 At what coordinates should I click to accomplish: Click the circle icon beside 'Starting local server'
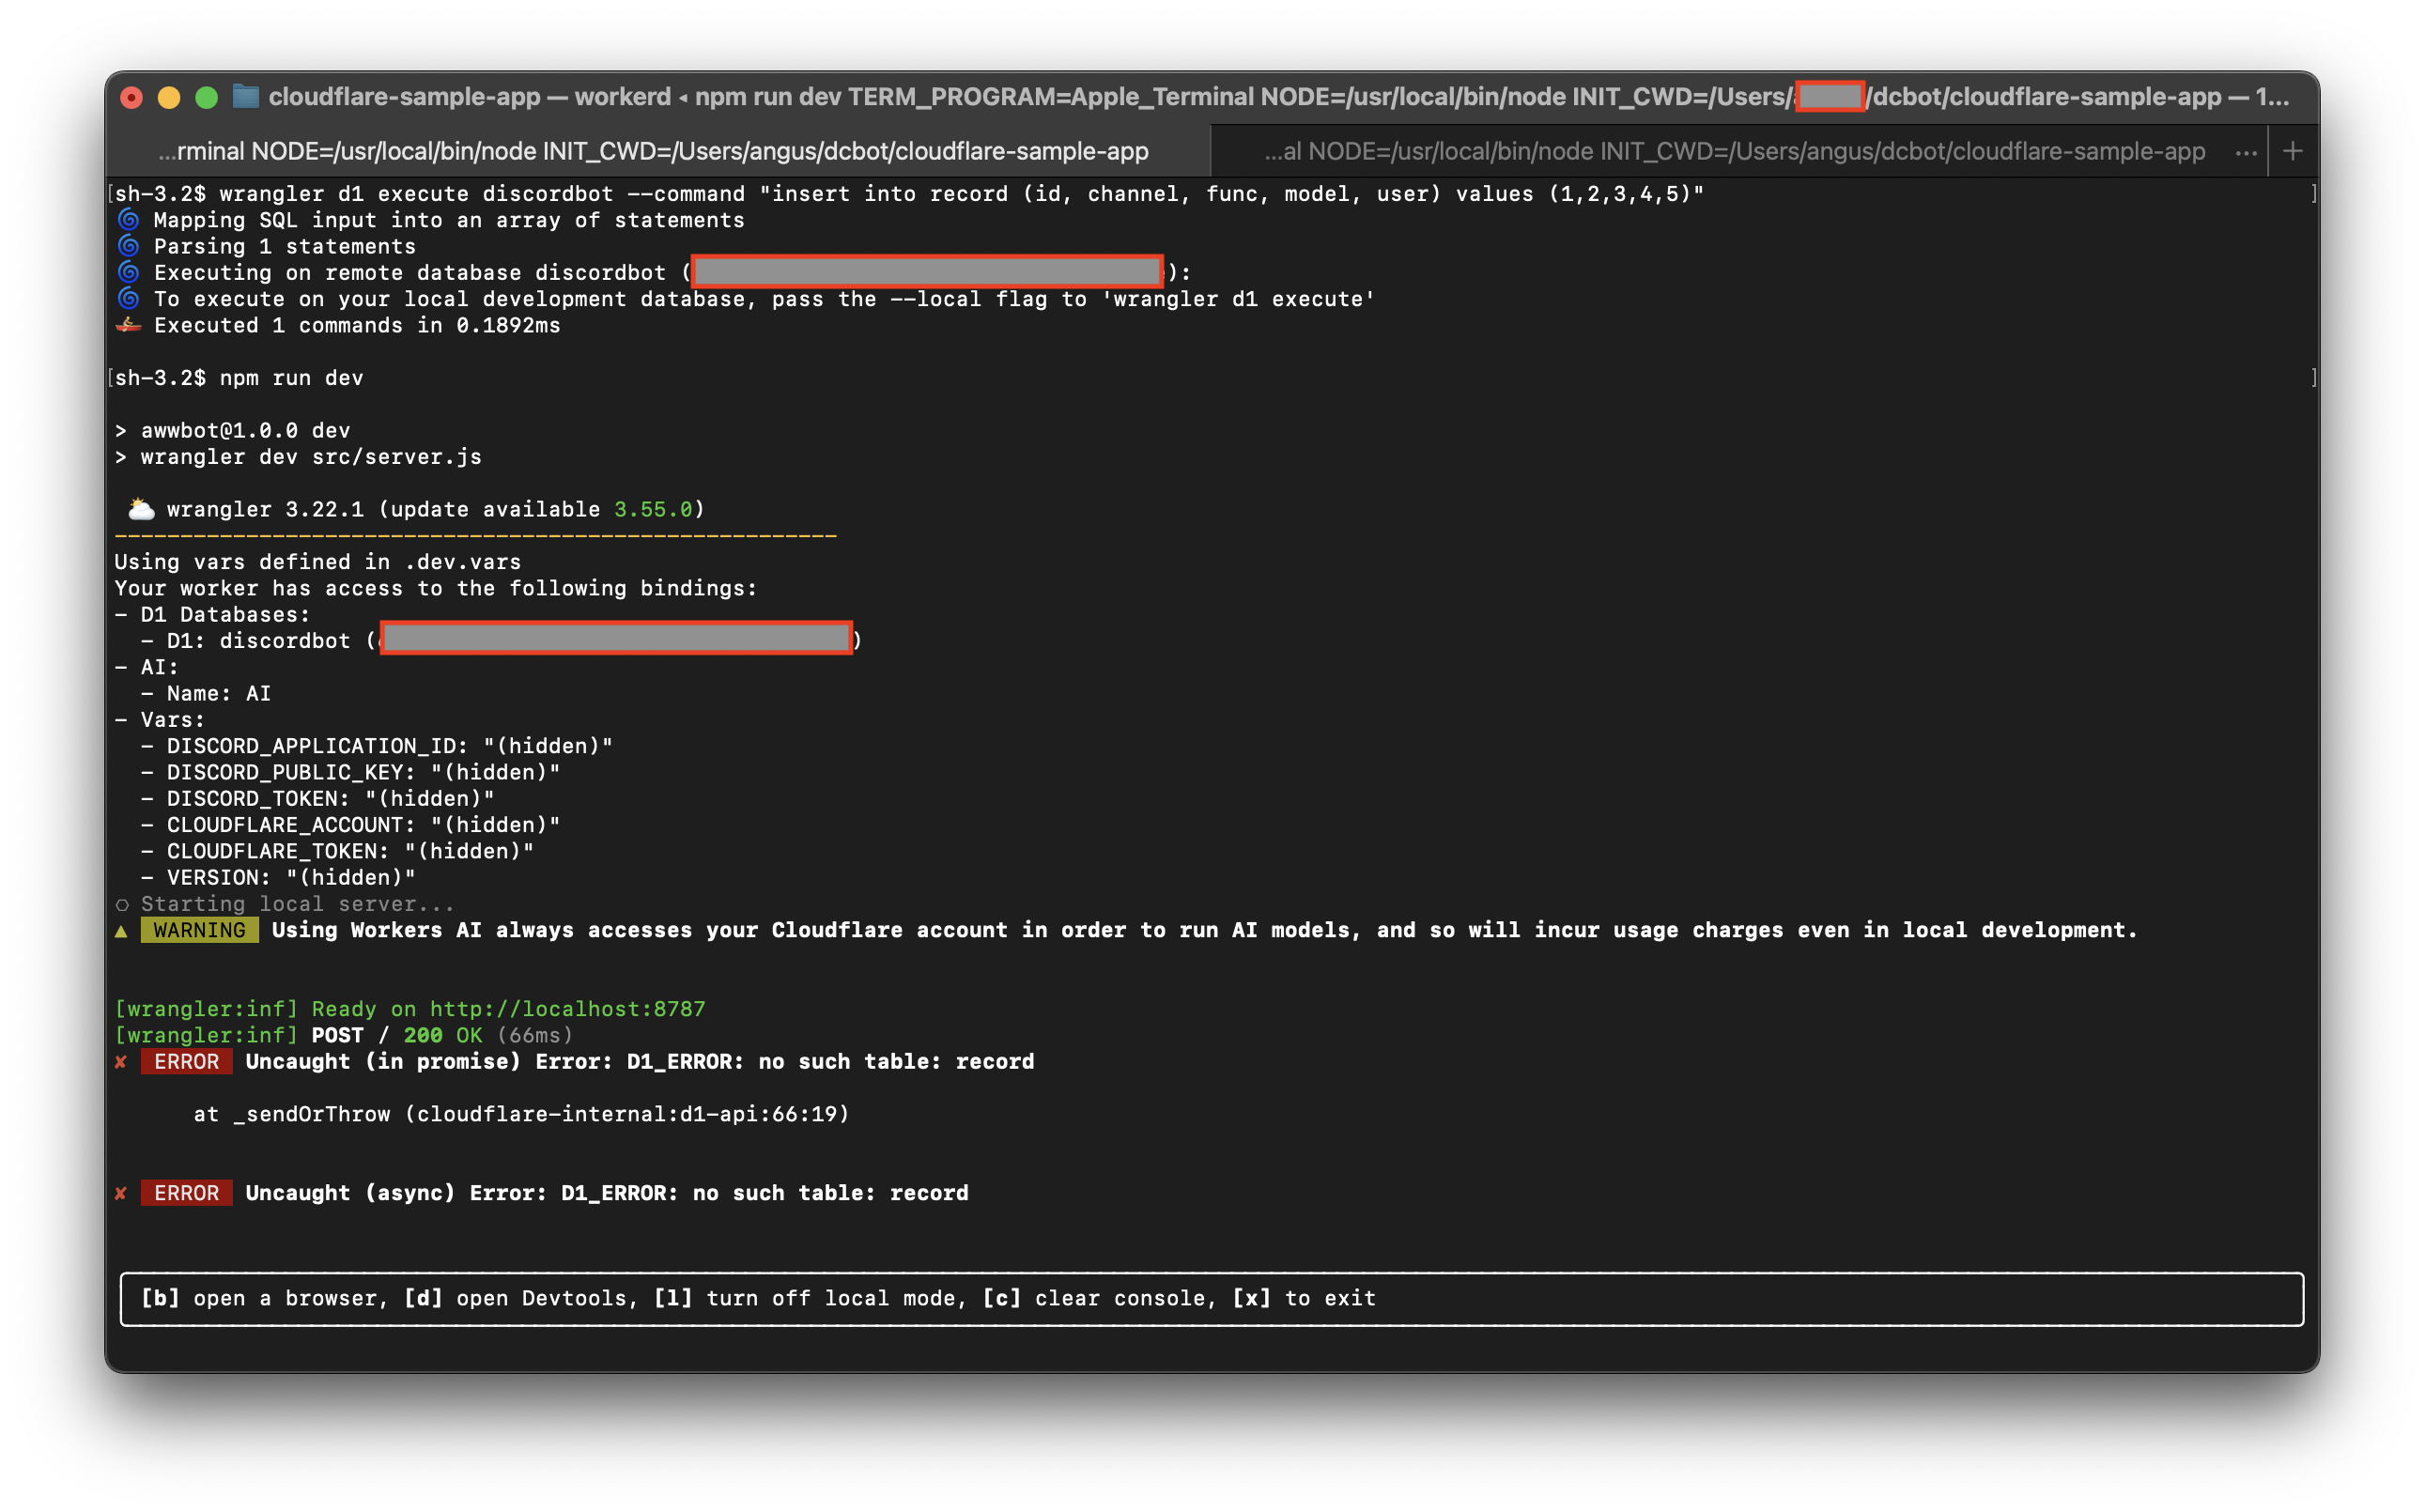point(122,904)
